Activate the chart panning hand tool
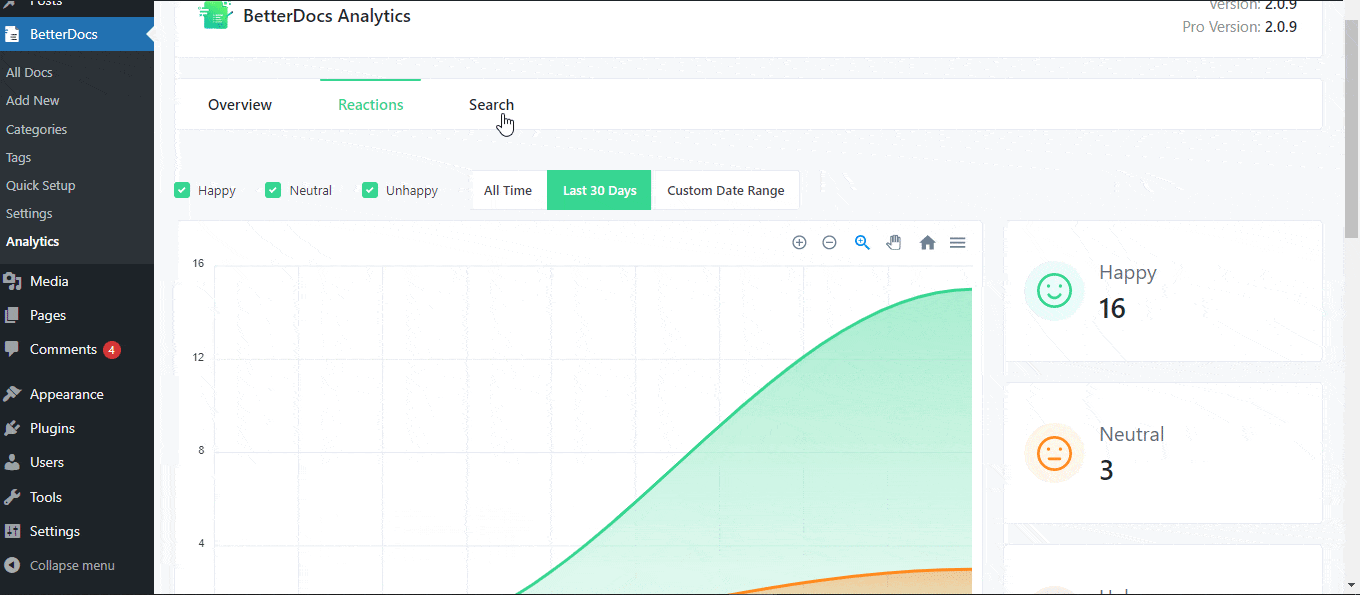Viewport: 1360px width, 595px height. [x=894, y=242]
